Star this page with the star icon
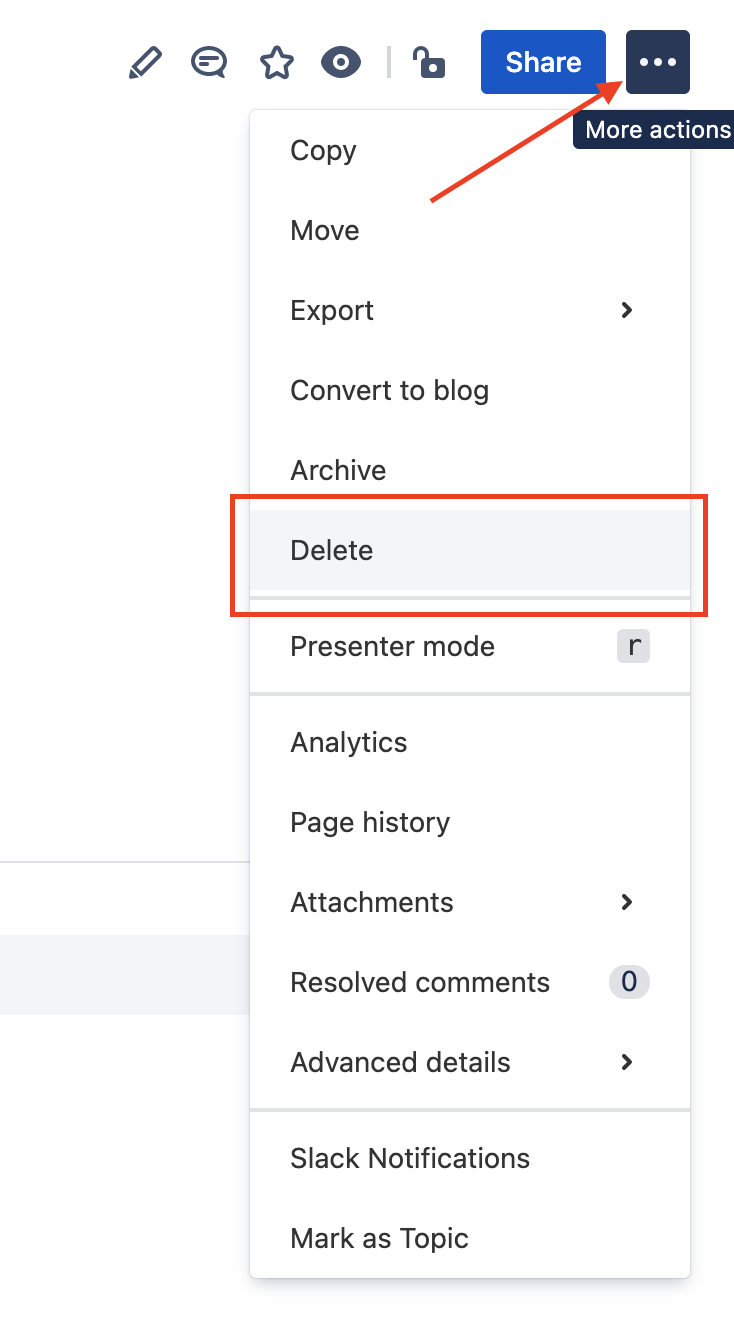 (x=277, y=63)
